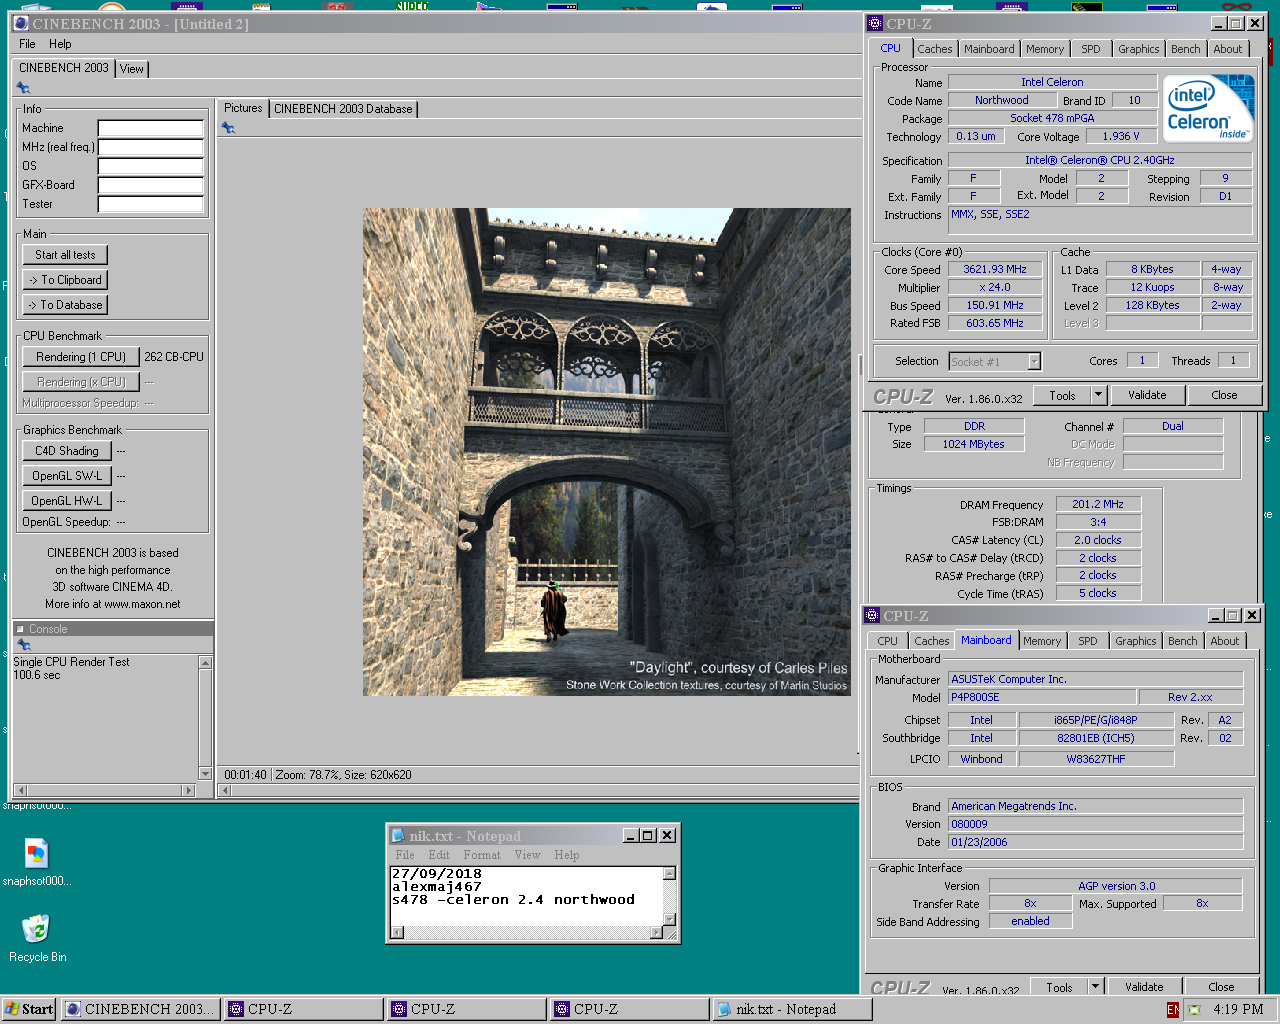Click Tools button in top CPU-Z window
This screenshot has height=1024, width=1280.
pyautogui.click(x=1062, y=395)
